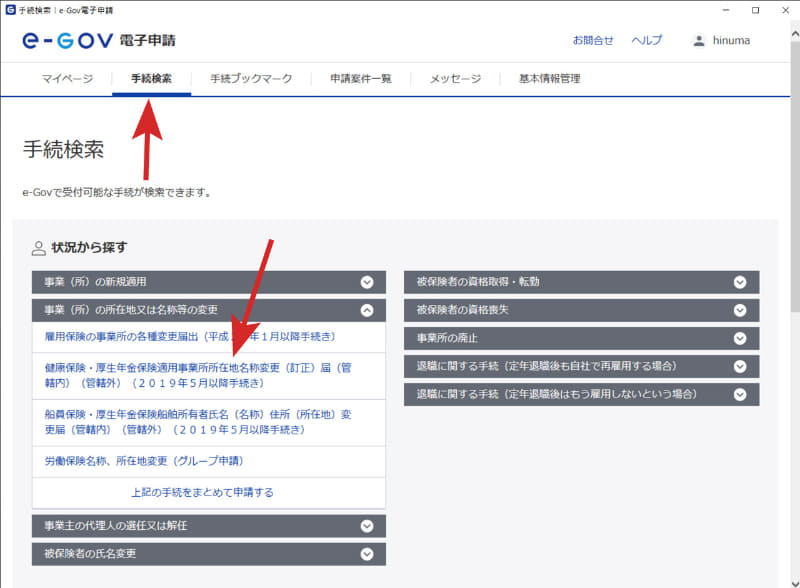Click the scrollbar up arrow
This screenshot has width=800, height=588.
[x=795, y=34]
